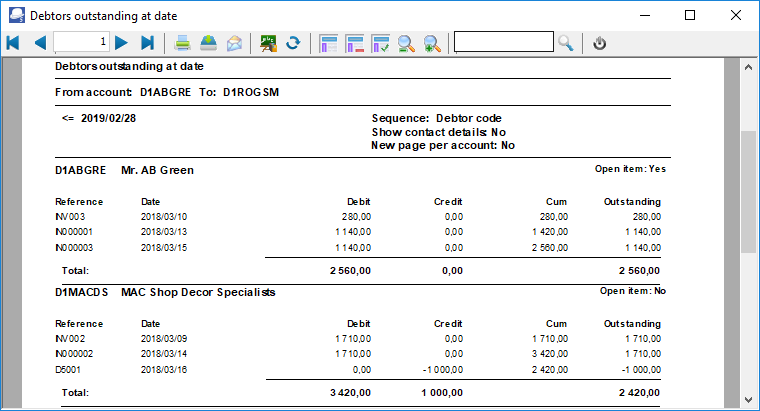Go to first page of report
Screen dimensions: 760x411
[x=13, y=43]
